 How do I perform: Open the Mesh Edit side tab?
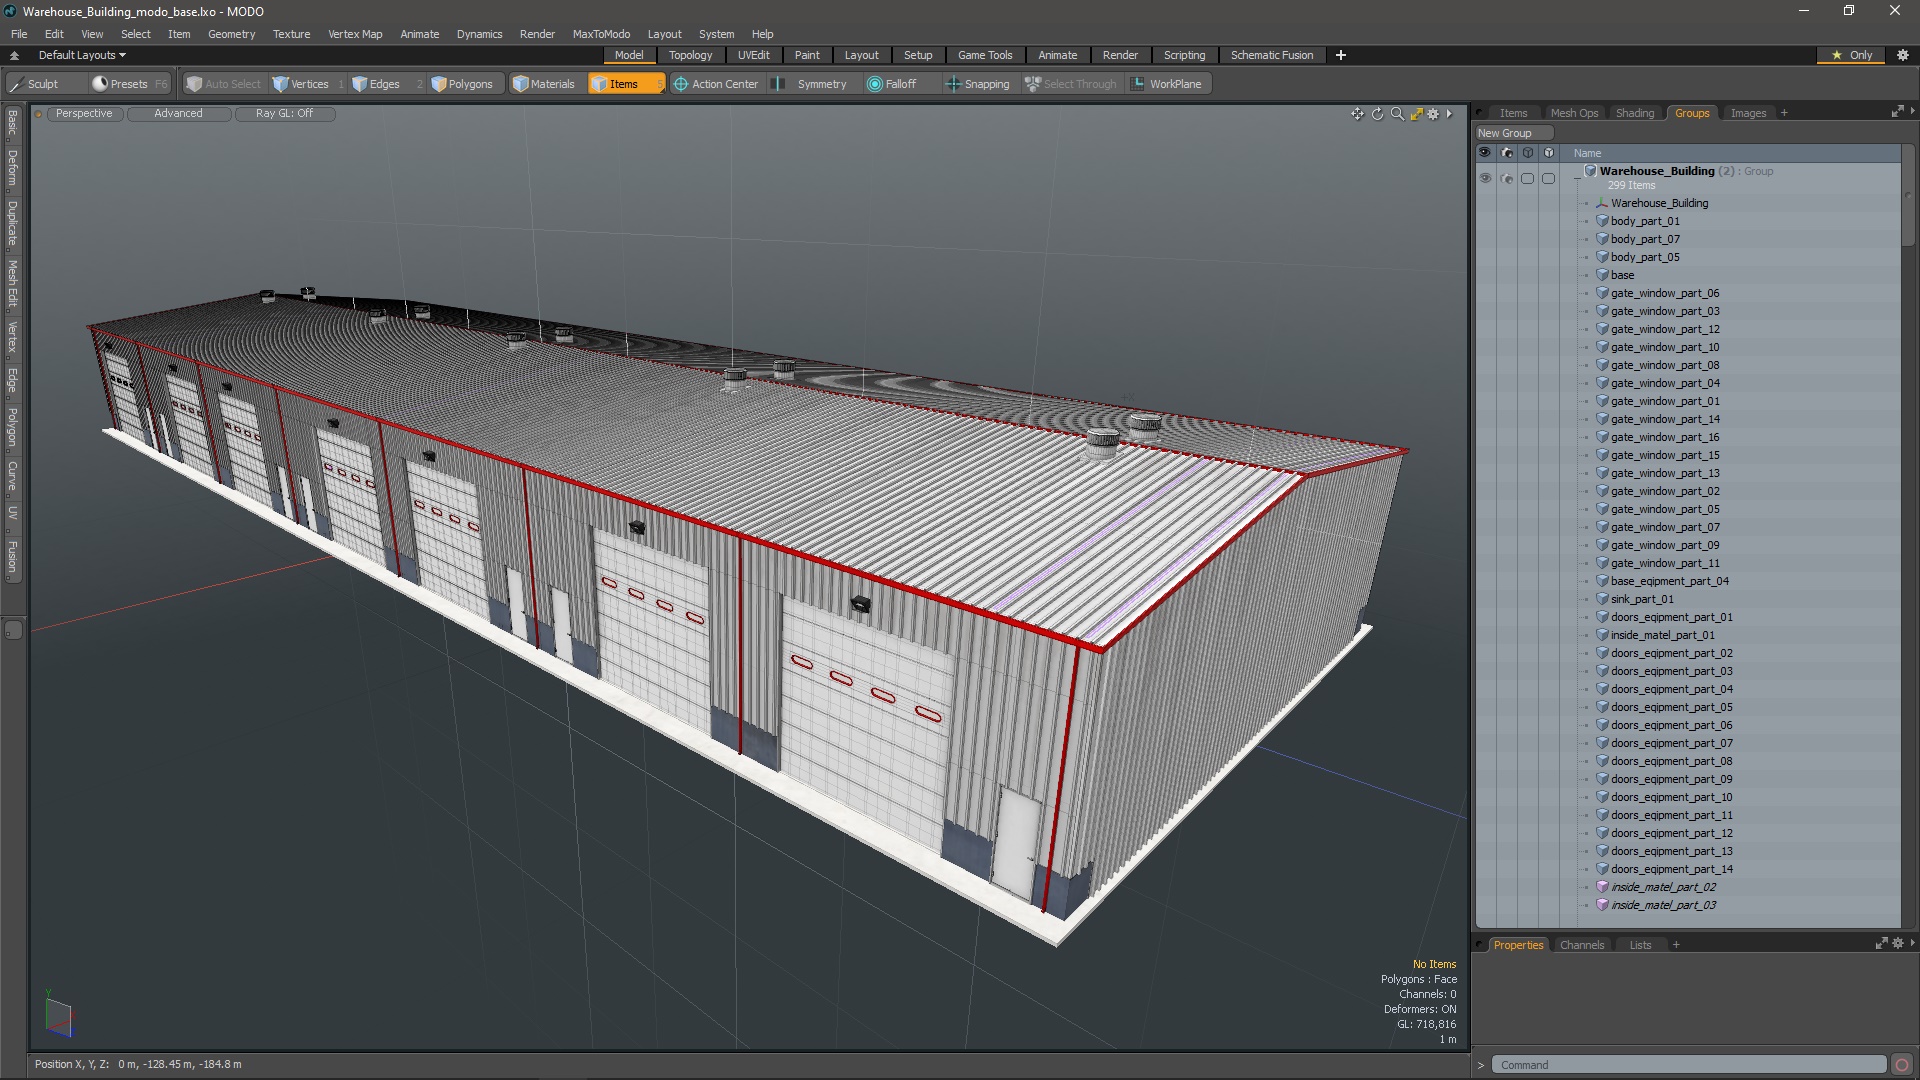tap(12, 283)
